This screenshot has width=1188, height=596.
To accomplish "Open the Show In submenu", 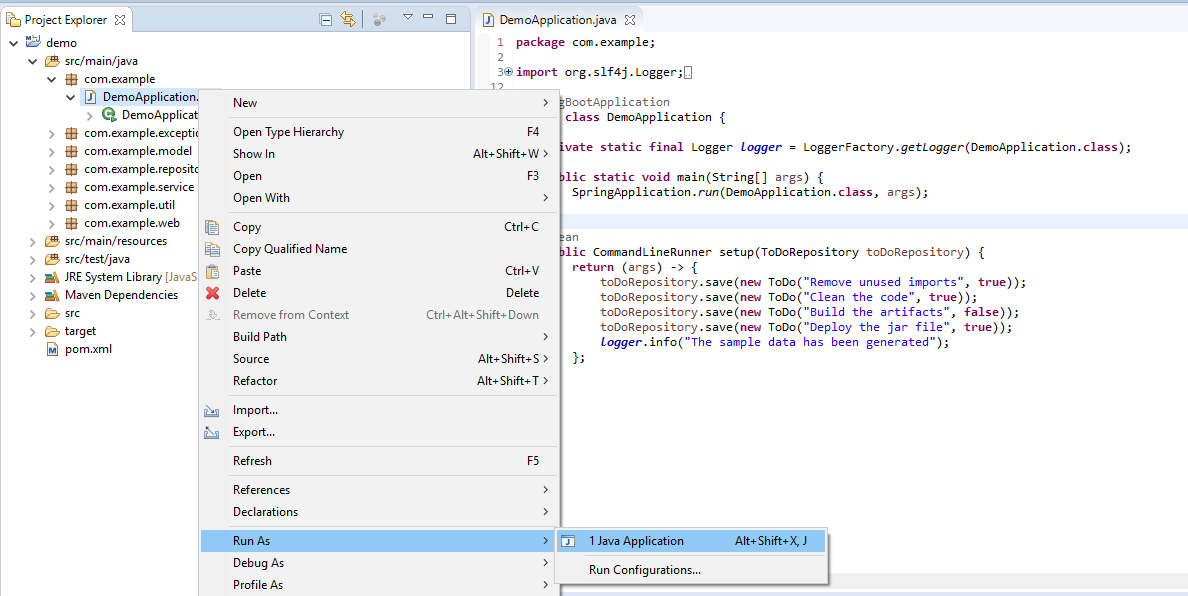I will 379,154.
